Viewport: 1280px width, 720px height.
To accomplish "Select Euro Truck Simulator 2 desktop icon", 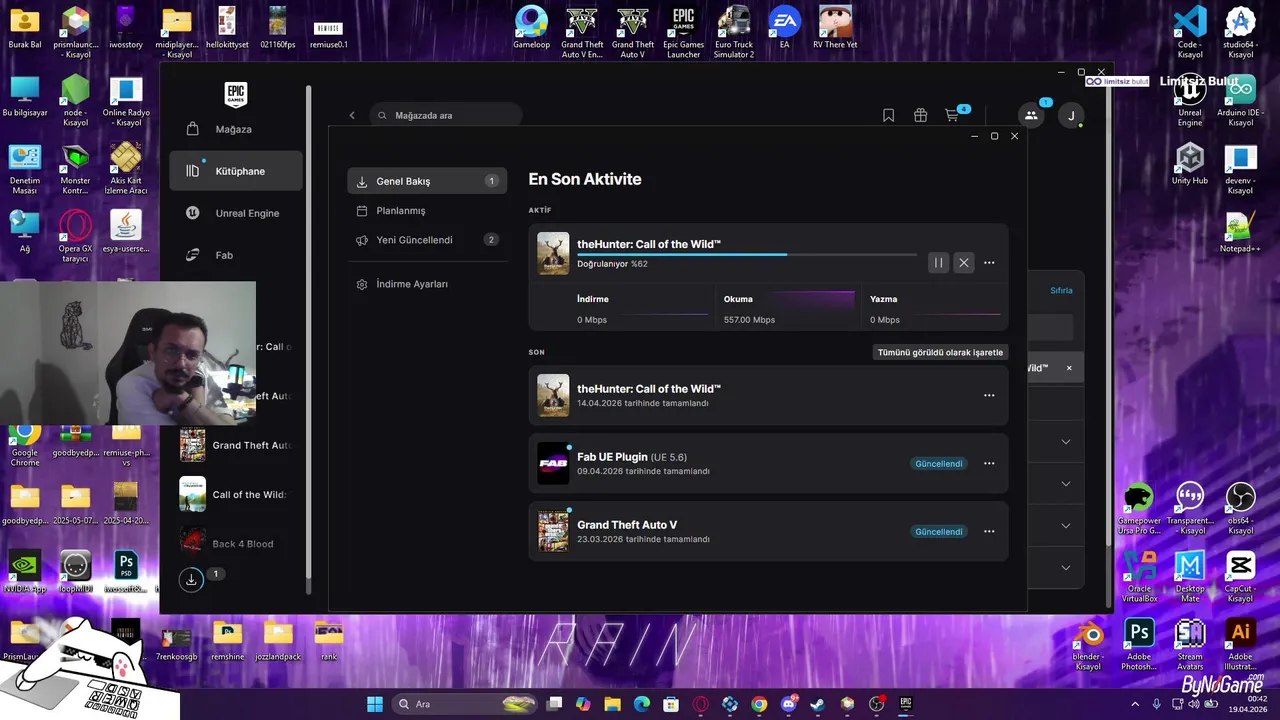I will 734,32.
